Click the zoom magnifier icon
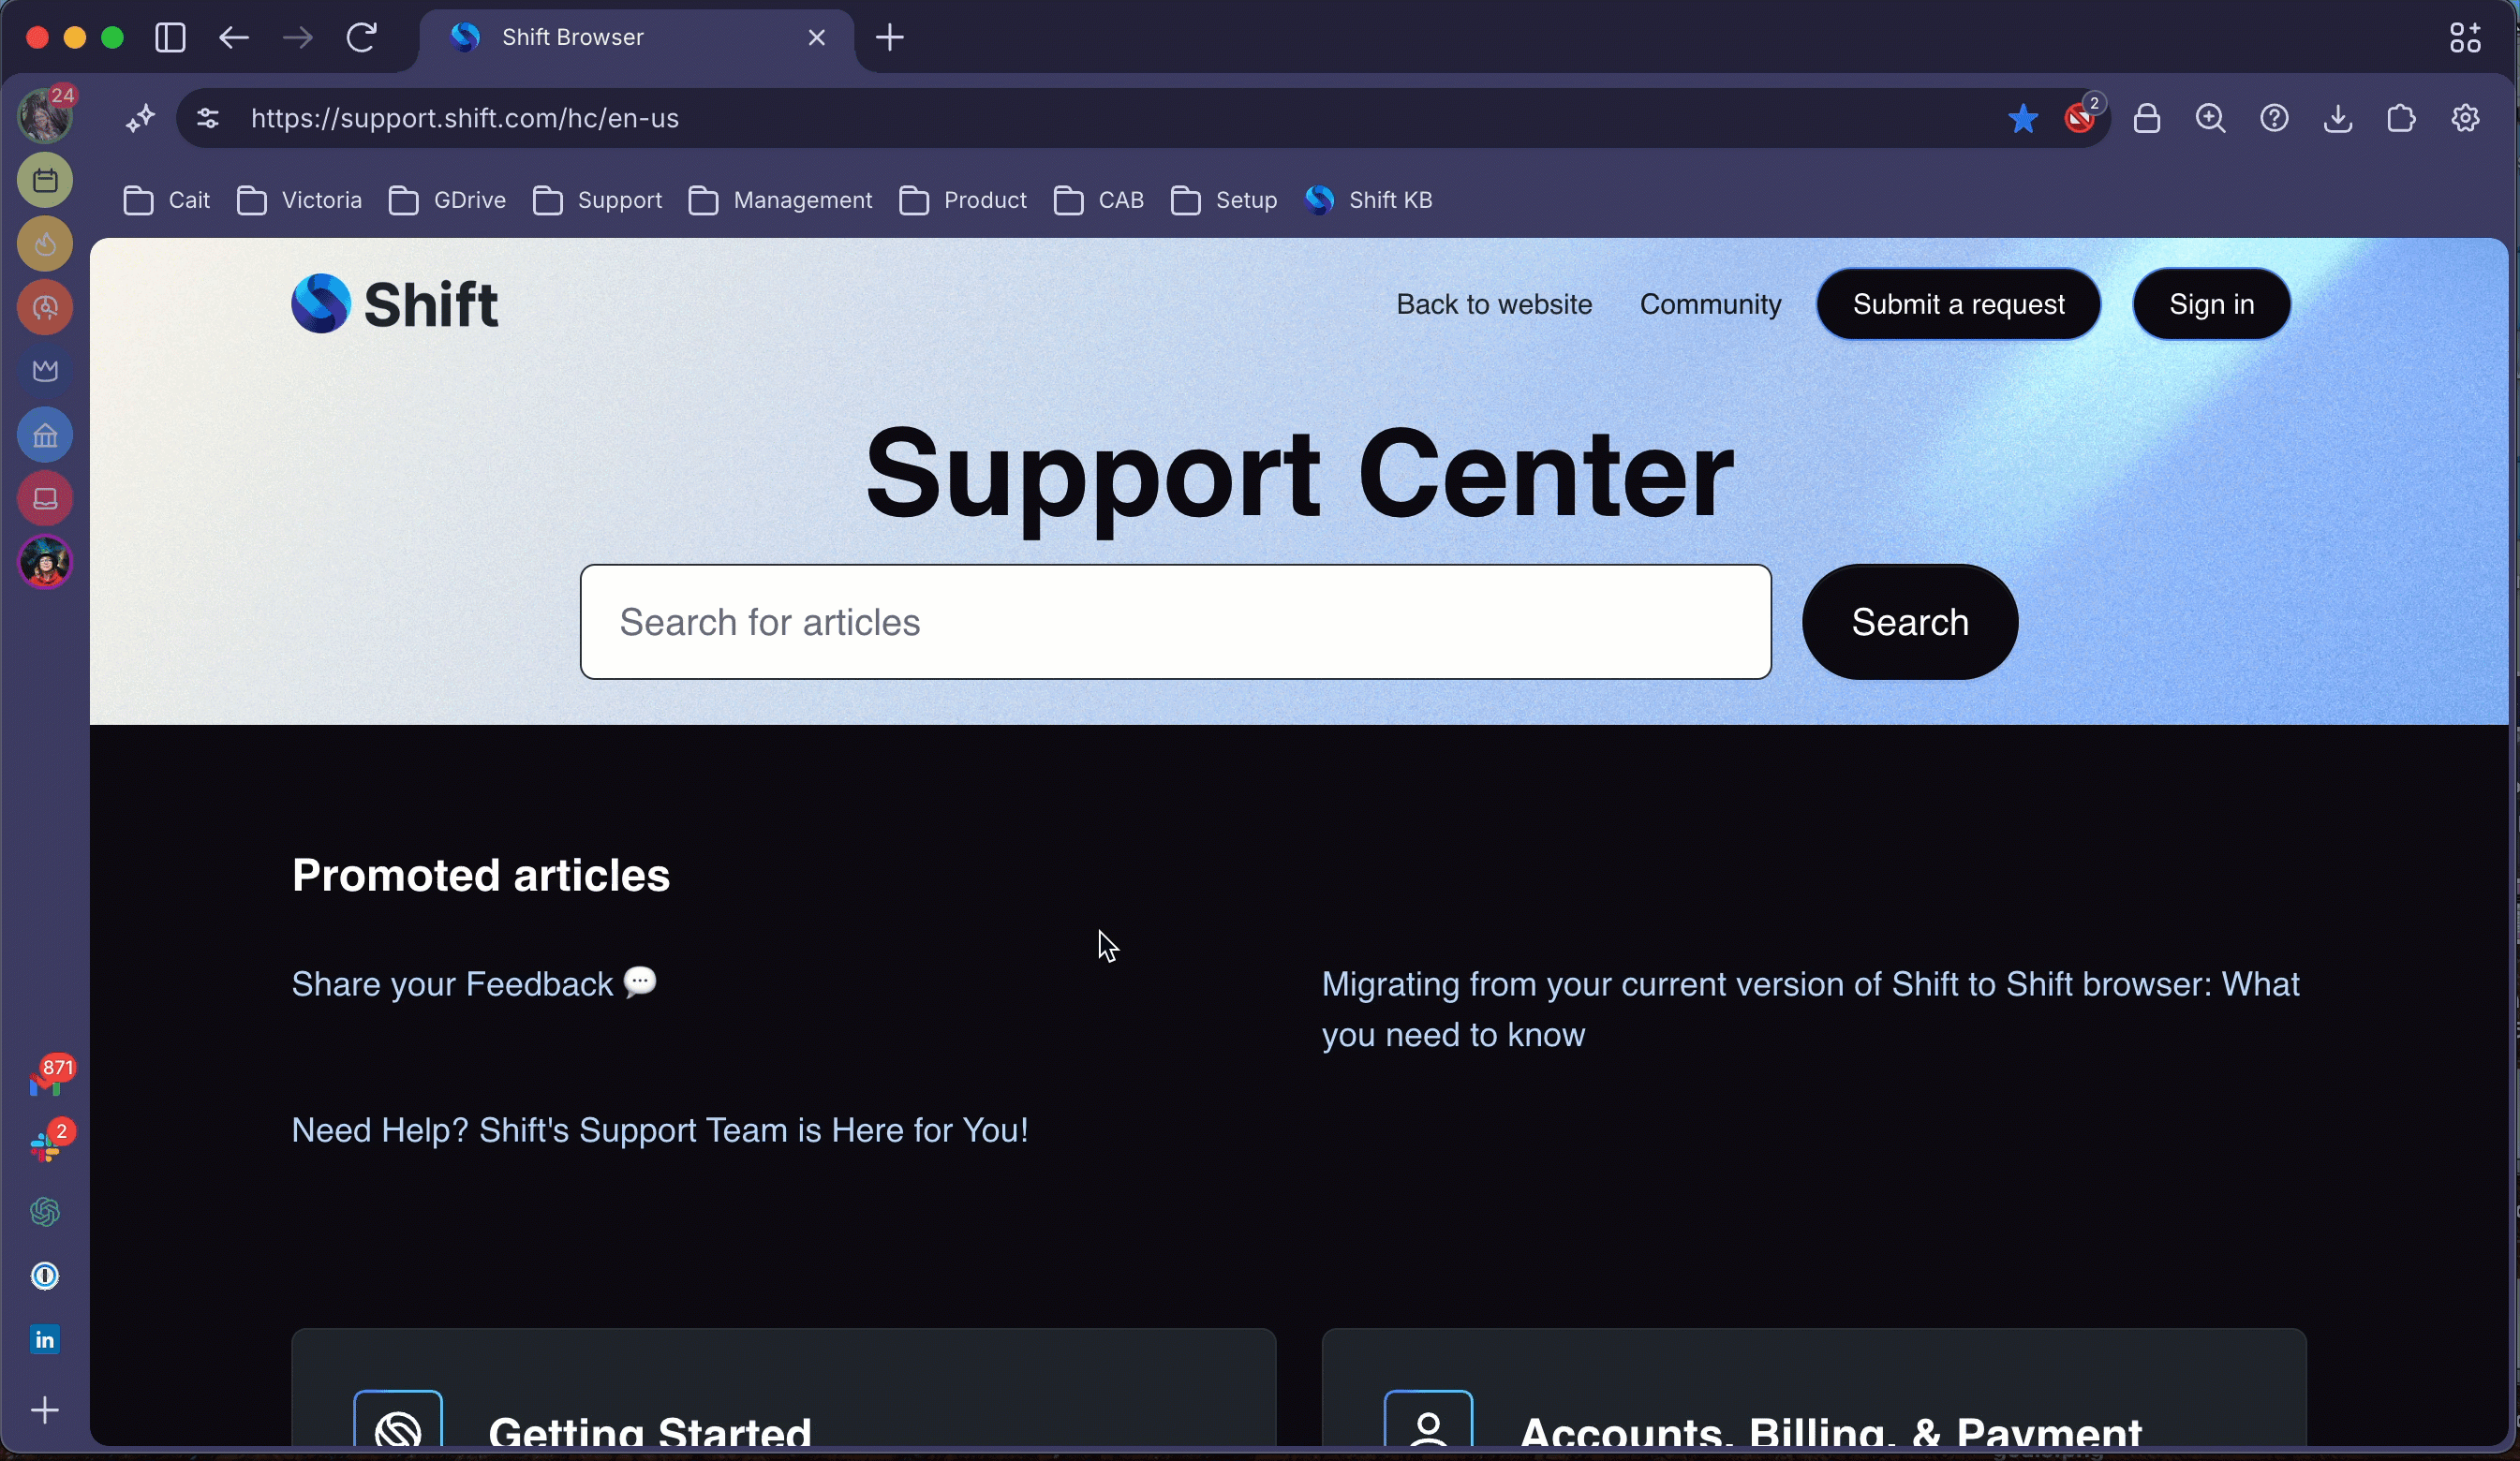 pyautogui.click(x=2211, y=119)
